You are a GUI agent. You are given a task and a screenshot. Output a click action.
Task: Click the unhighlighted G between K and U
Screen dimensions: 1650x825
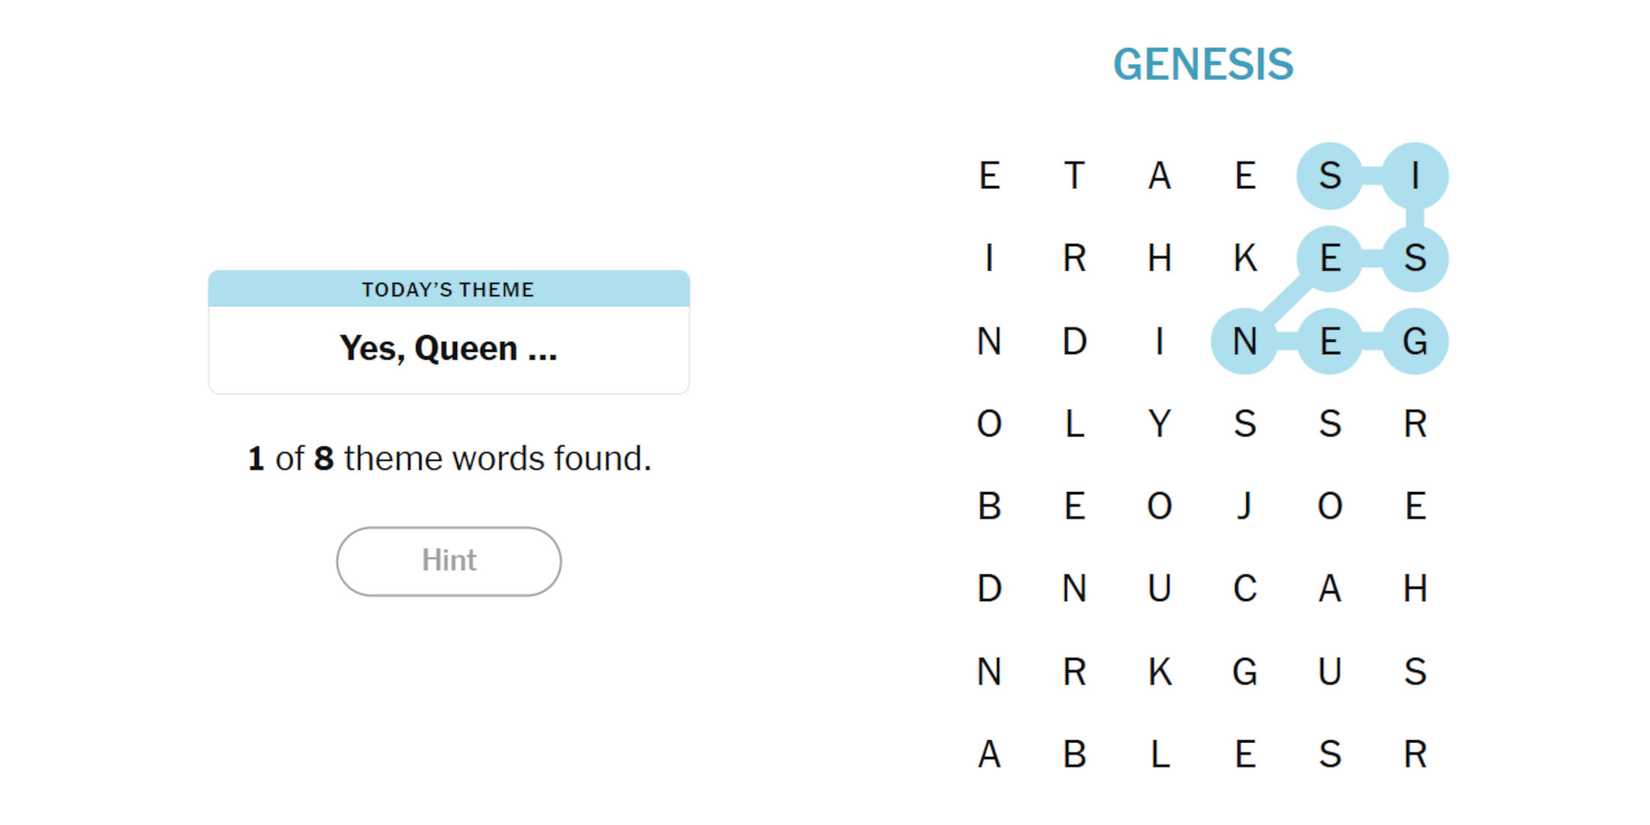pos(1244,672)
